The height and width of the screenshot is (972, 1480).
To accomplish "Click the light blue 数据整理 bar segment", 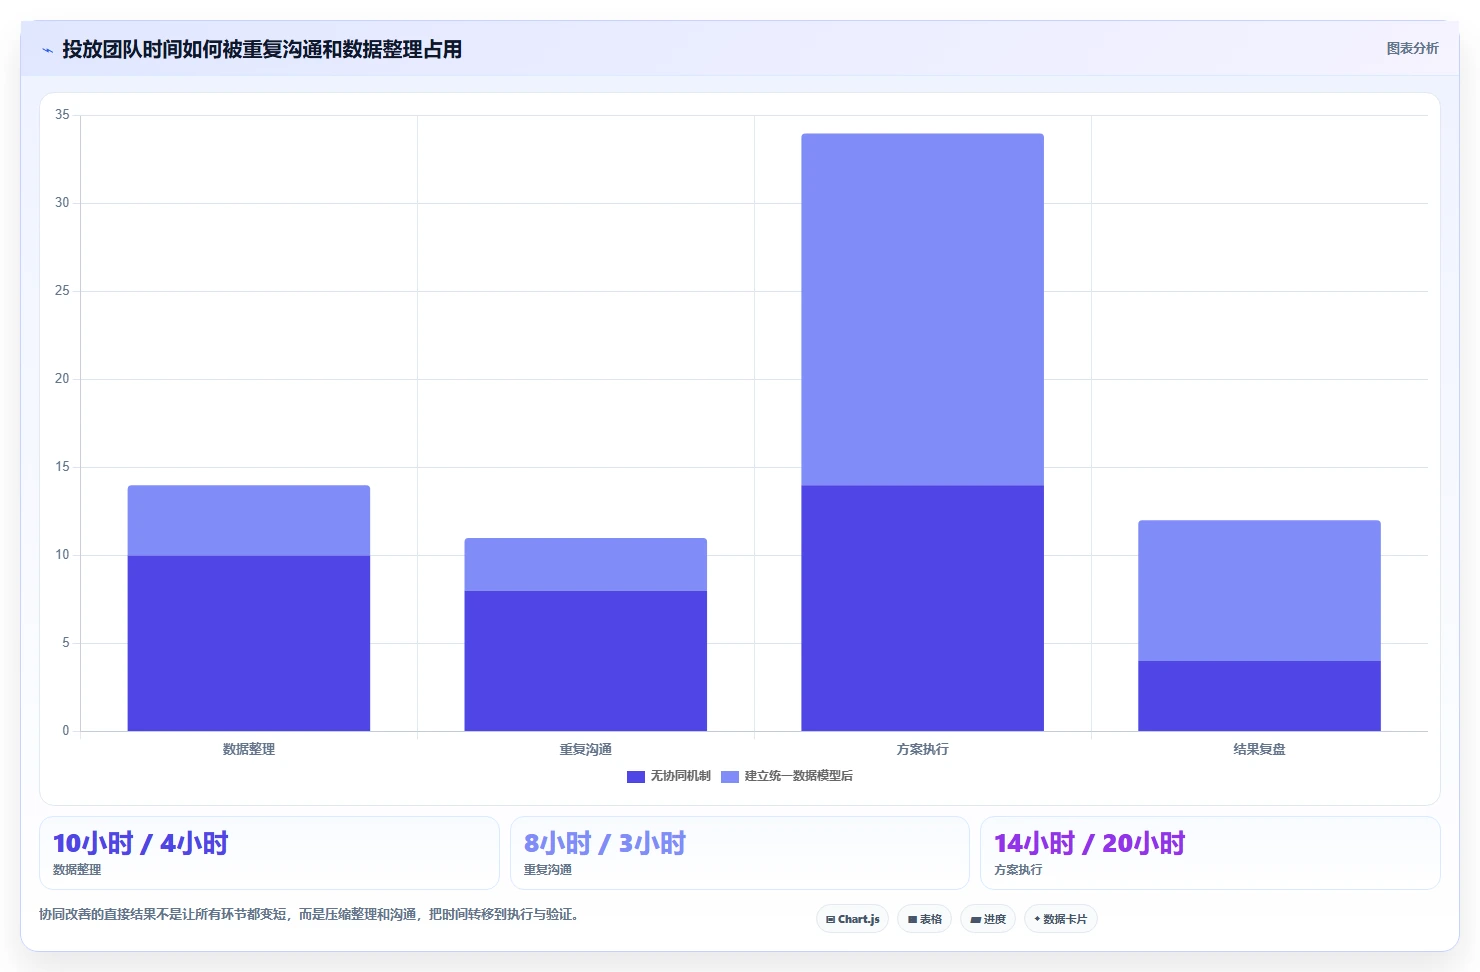I will click(x=249, y=521).
